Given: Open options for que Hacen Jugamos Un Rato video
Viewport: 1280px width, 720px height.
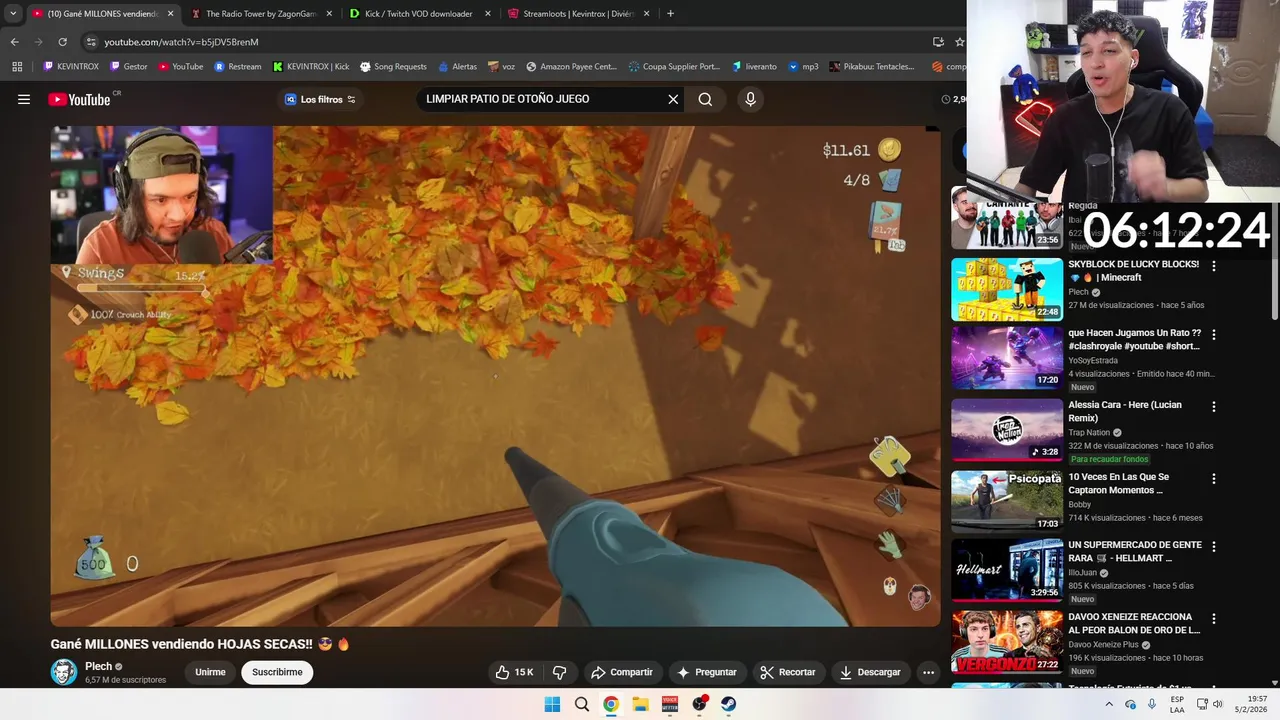Looking at the screenshot, I should 1214,335.
